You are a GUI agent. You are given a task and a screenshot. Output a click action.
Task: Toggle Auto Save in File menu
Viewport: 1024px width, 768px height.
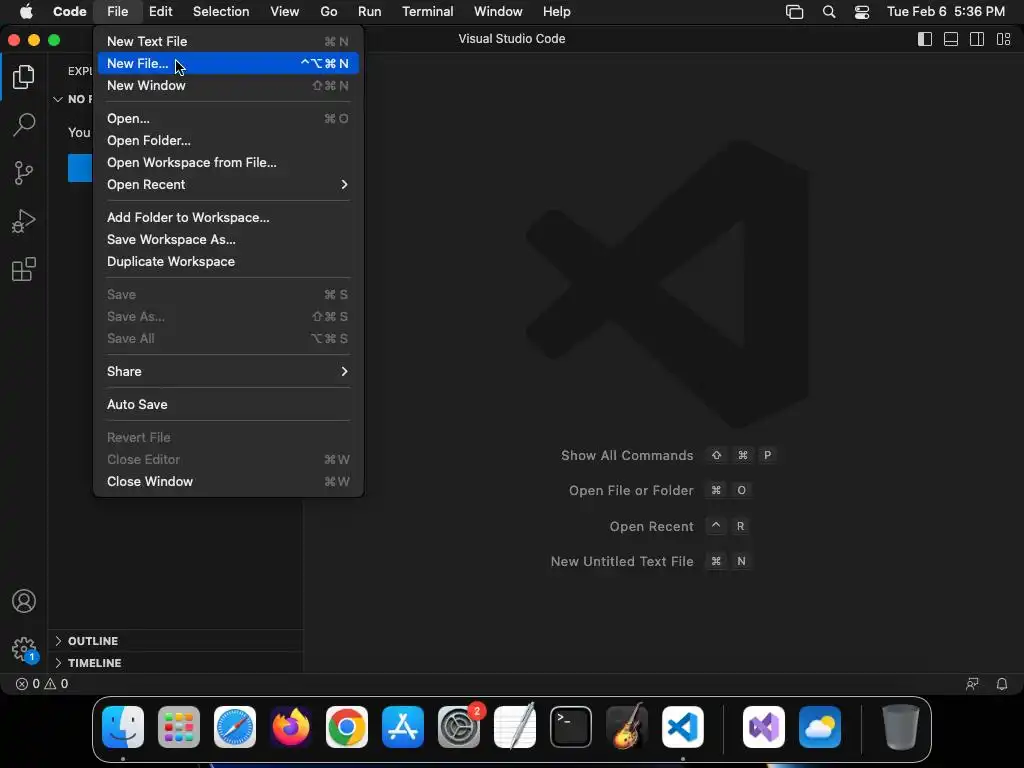[228, 404]
